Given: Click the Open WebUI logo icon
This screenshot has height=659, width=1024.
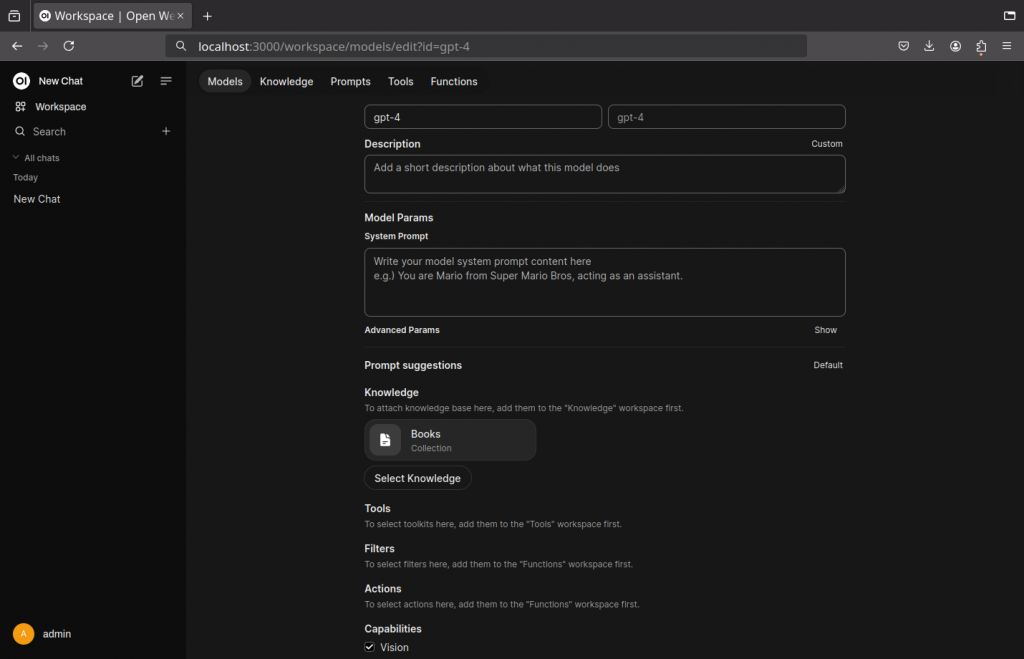Looking at the screenshot, I should pos(21,81).
